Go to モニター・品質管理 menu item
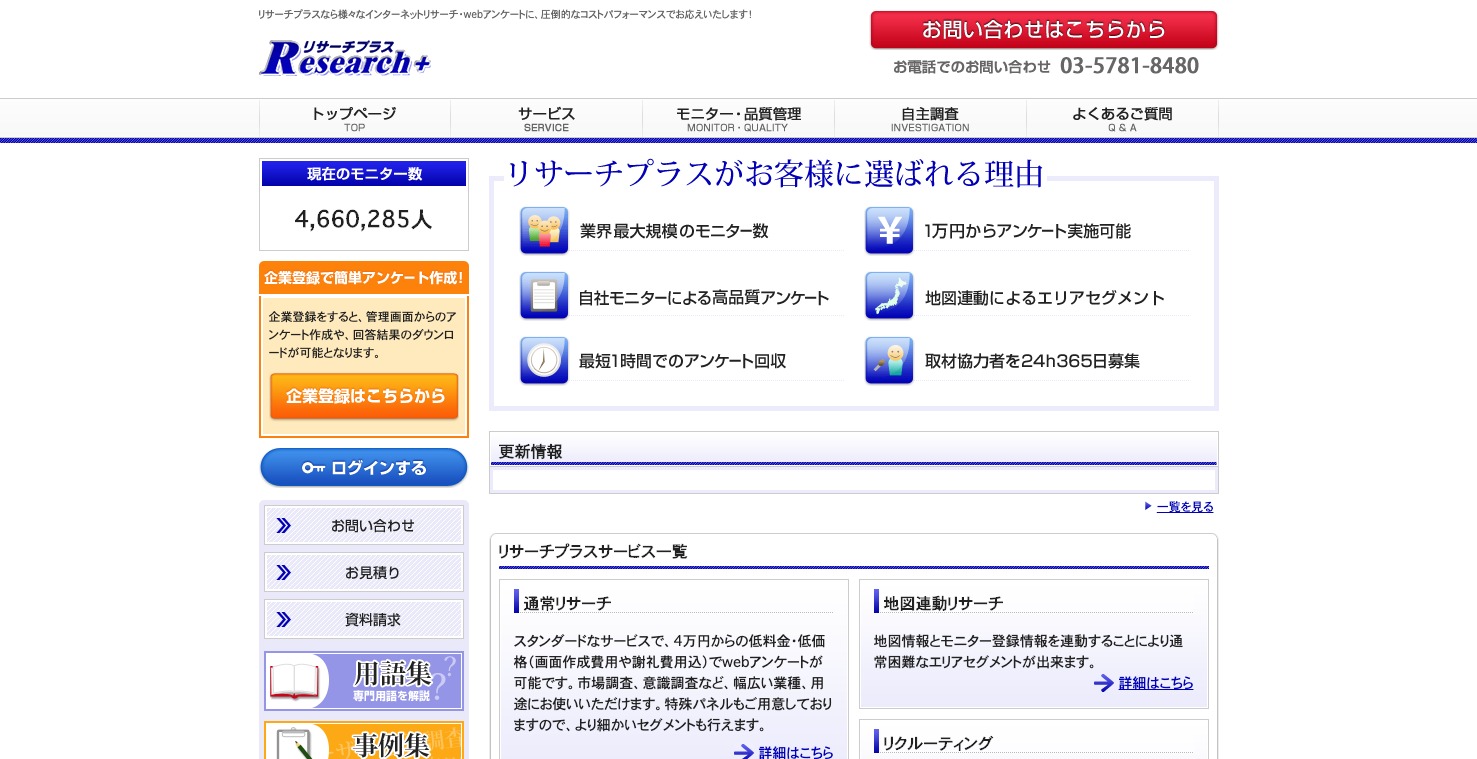The height and width of the screenshot is (759, 1477). click(738, 119)
